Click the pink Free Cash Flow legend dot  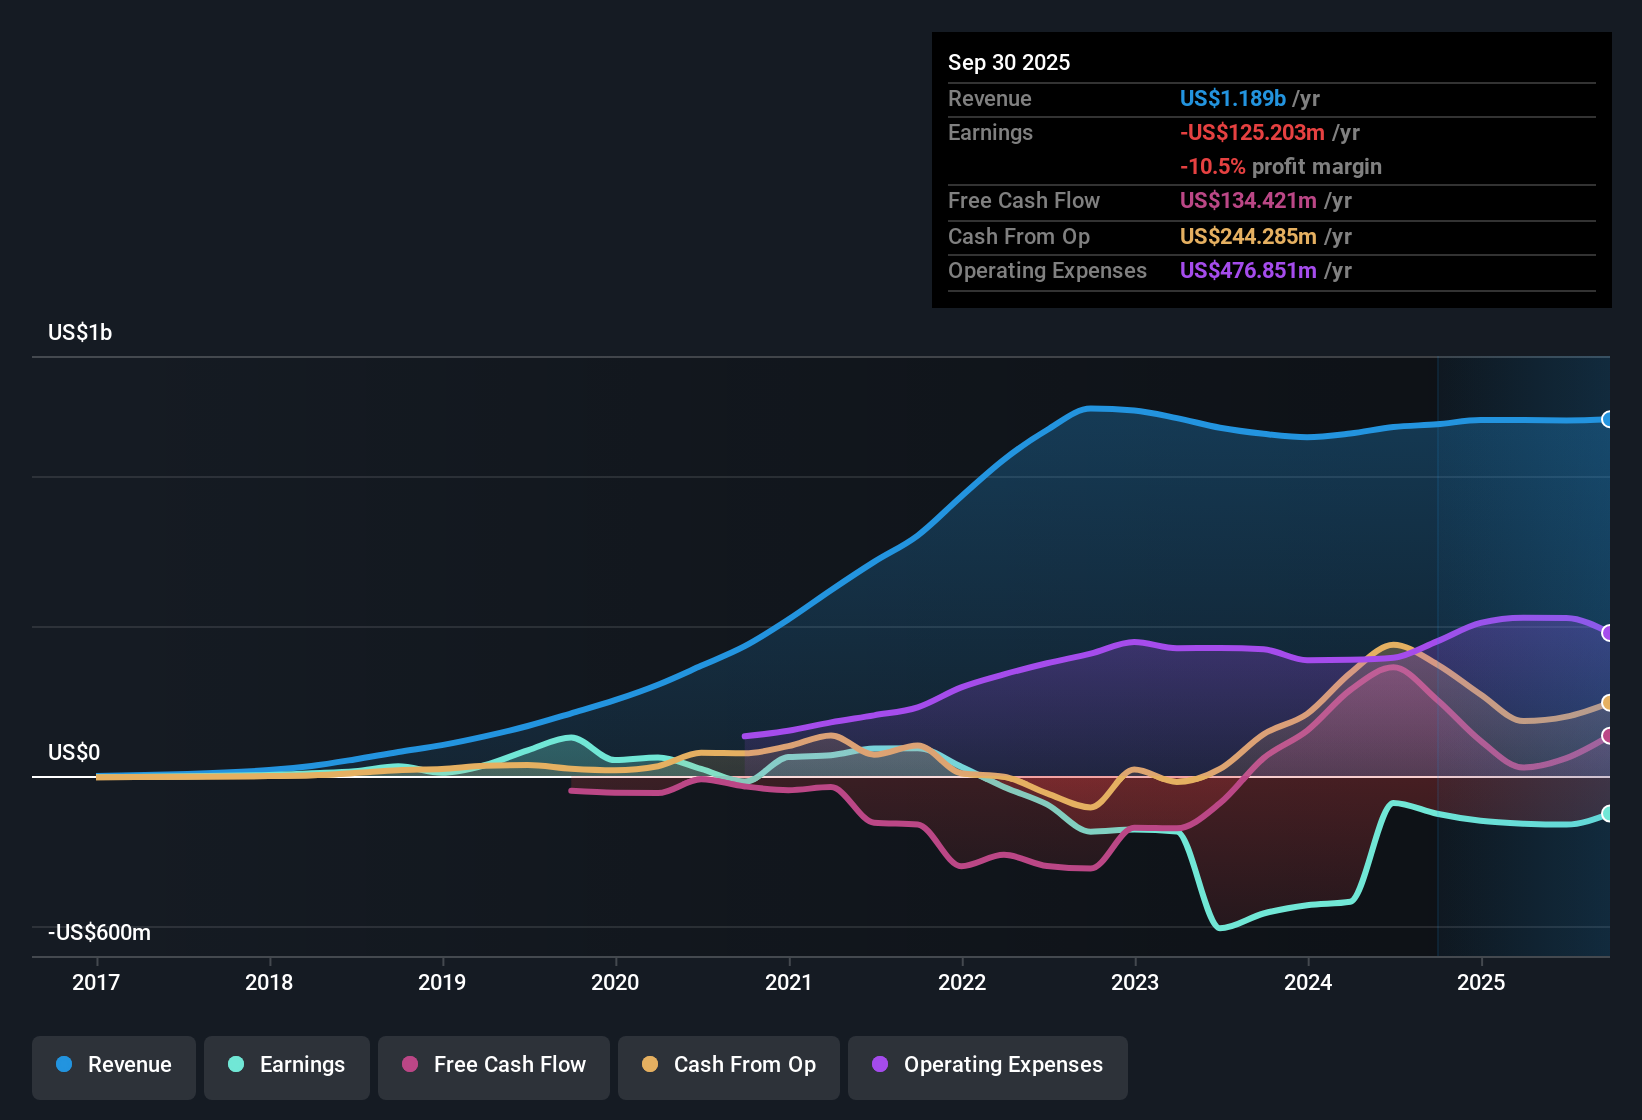click(410, 1065)
